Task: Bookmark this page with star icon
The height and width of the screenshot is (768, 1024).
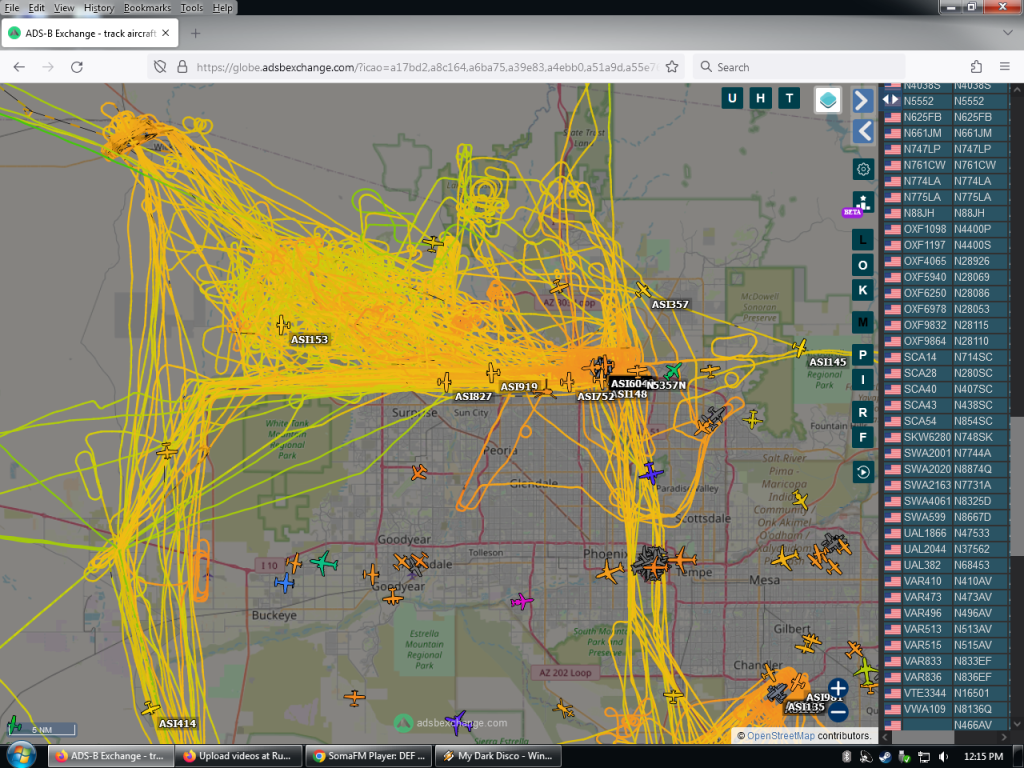Action: point(671,67)
